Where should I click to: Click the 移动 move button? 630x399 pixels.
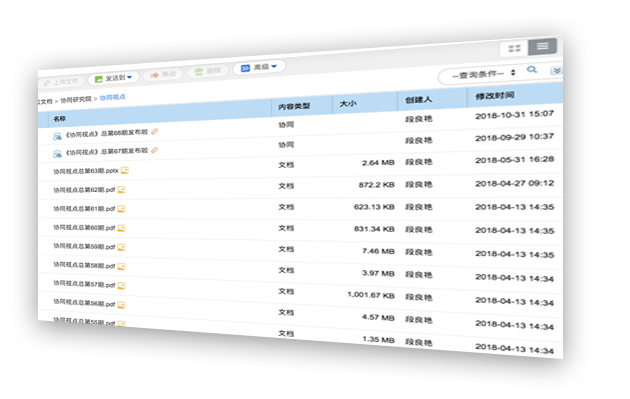[x=163, y=75]
